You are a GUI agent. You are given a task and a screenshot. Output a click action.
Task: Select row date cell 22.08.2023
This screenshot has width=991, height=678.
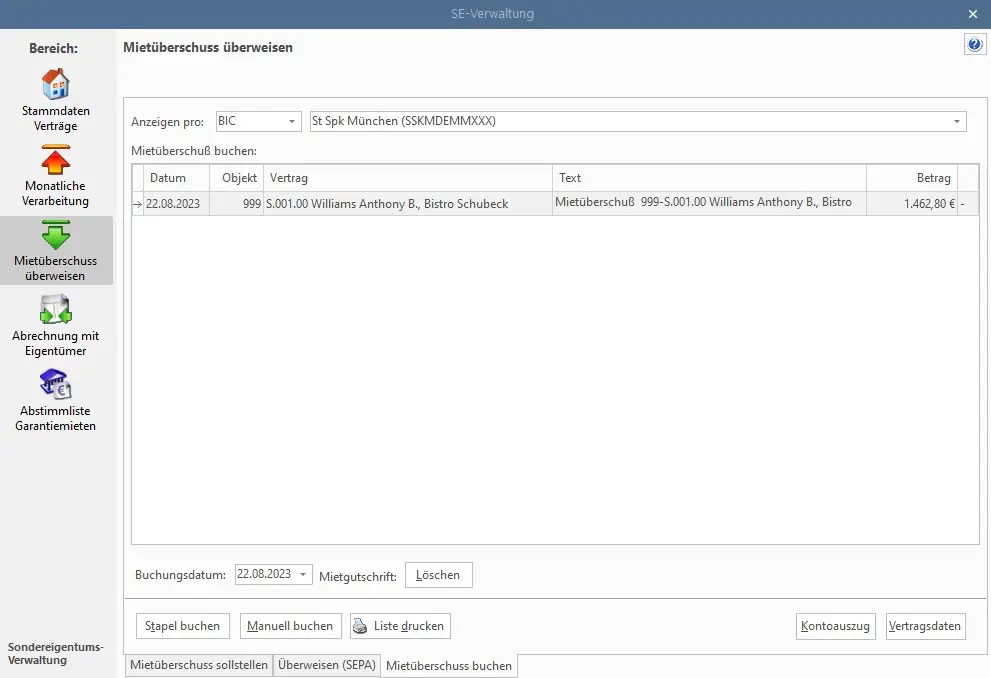pyautogui.click(x=176, y=204)
